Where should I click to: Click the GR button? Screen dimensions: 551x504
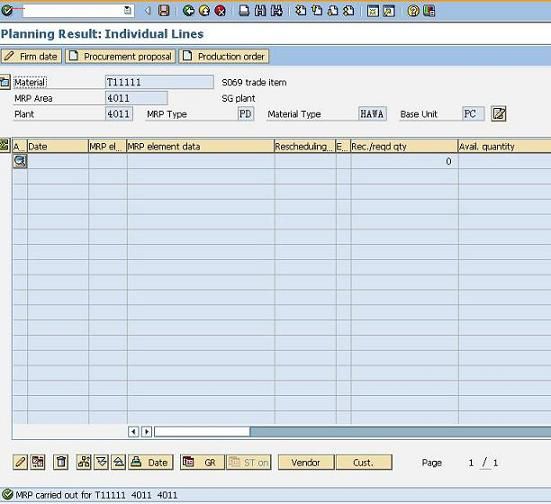202,462
